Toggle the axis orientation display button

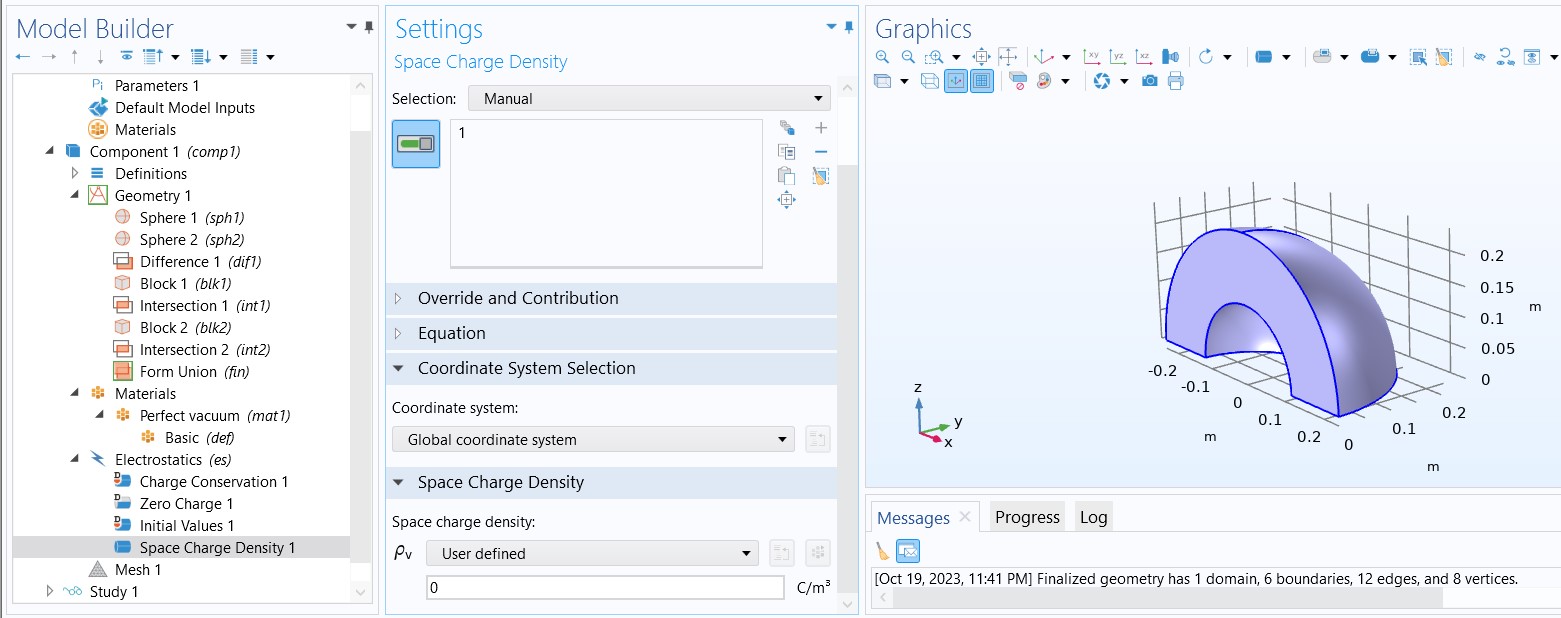click(955, 81)
